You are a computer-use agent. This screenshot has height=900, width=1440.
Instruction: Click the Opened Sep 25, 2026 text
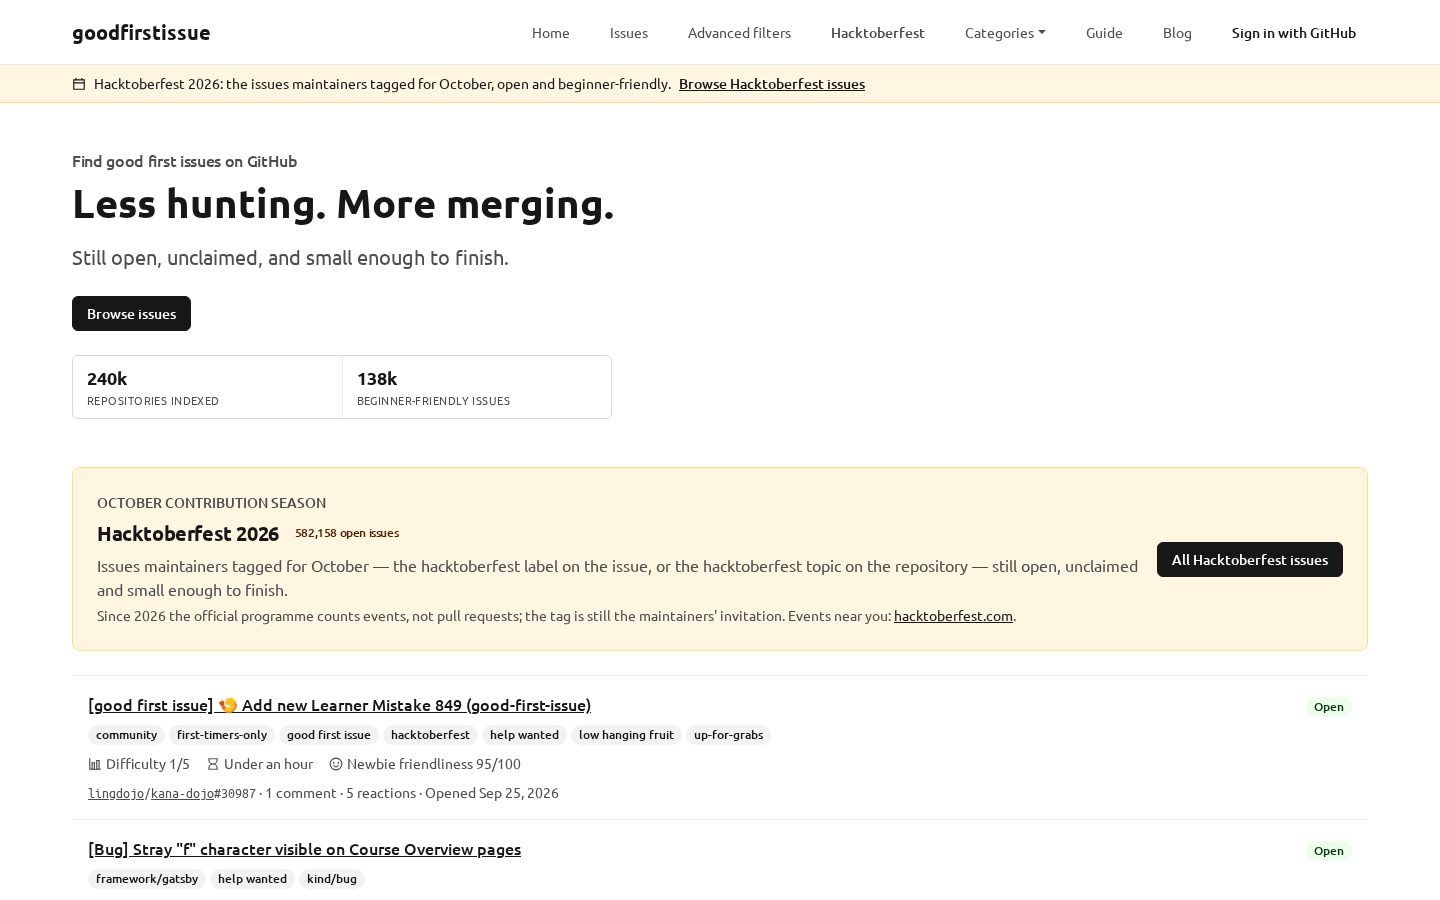[x=492, y=793]
